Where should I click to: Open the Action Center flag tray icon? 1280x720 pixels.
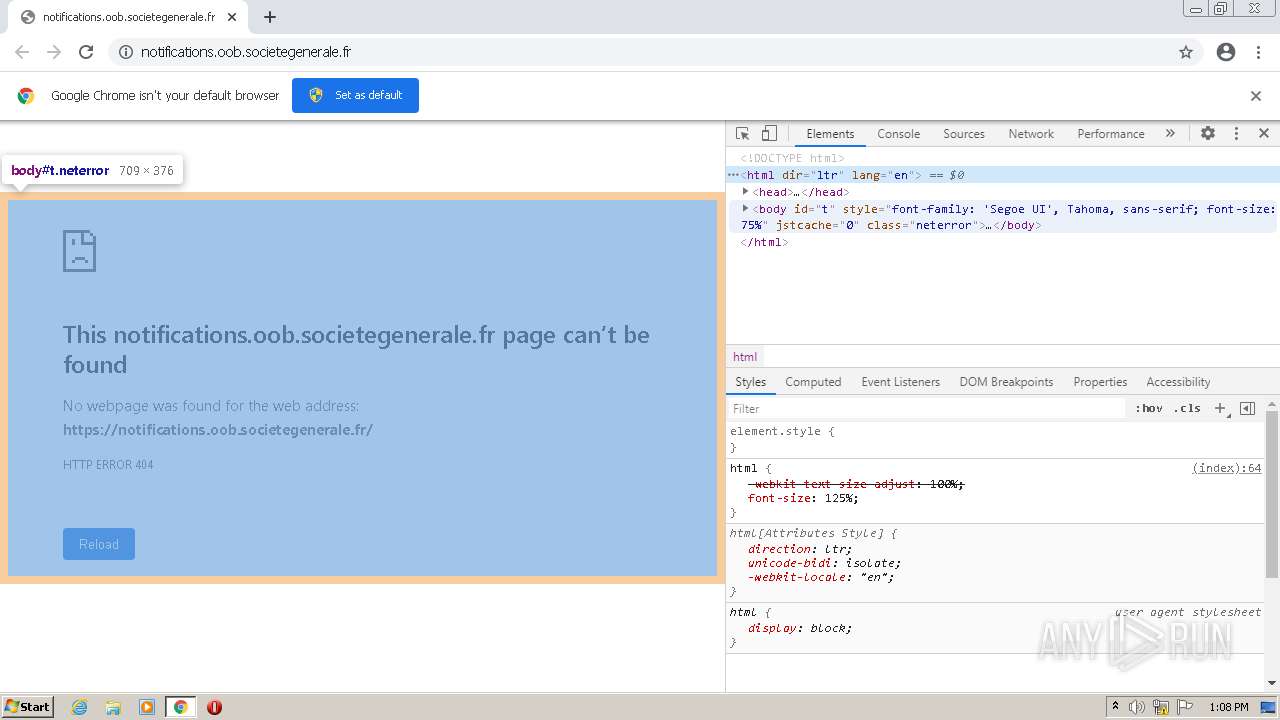click(1185, 707)
